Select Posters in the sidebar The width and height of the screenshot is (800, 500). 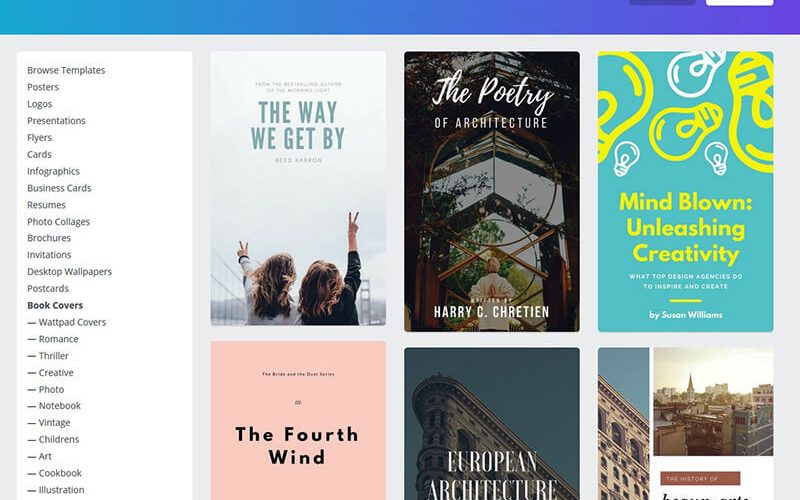[43, 87]
